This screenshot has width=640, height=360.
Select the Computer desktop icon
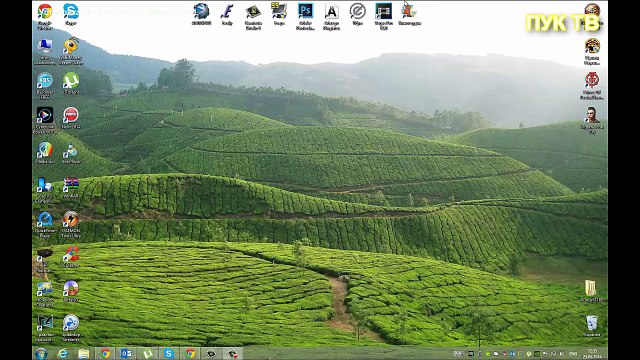(44, 51)
